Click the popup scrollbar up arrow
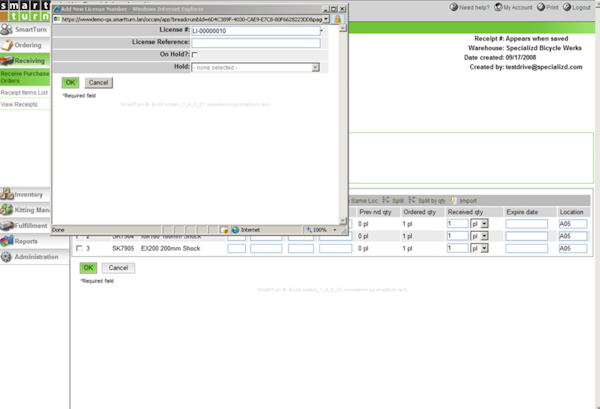 [343, 28]
